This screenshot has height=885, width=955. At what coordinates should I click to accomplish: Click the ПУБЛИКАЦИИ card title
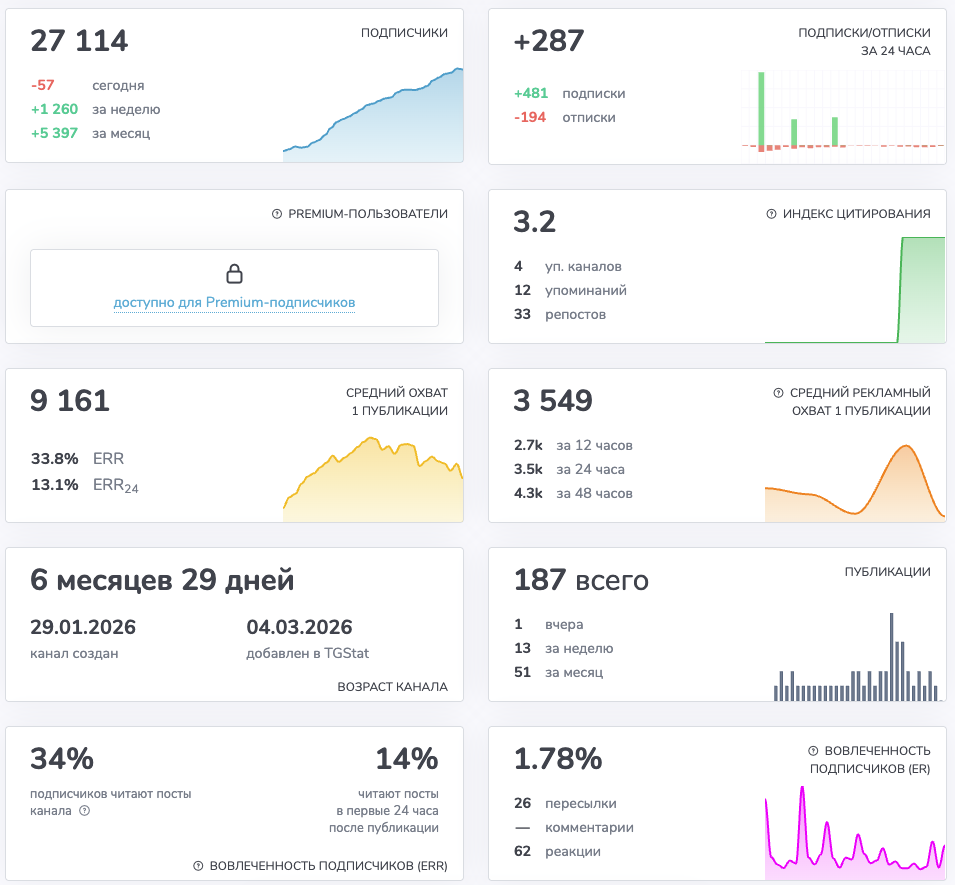pyautogui.click(x=887, y=572)
